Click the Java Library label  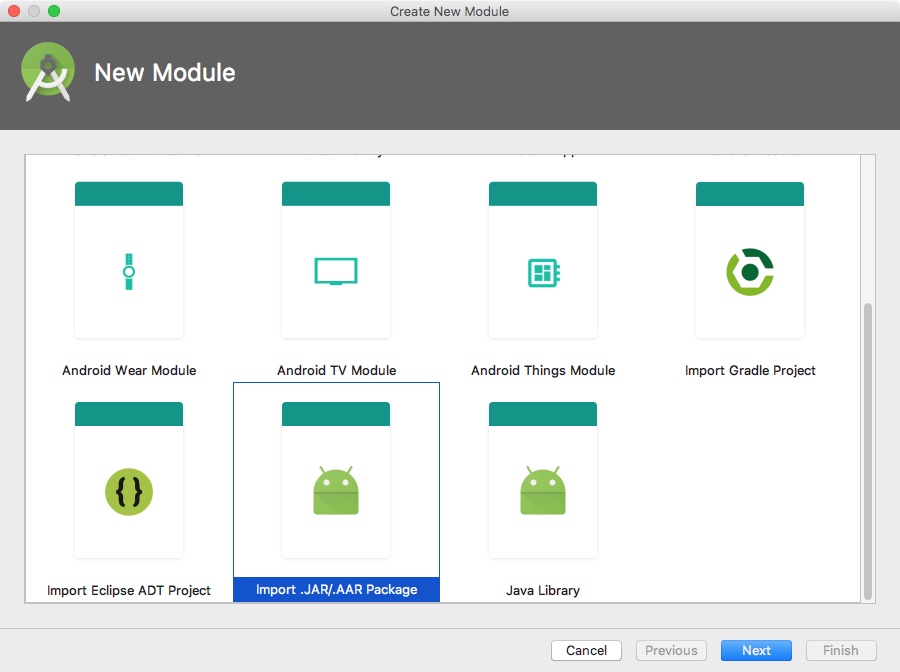[543, 591]
